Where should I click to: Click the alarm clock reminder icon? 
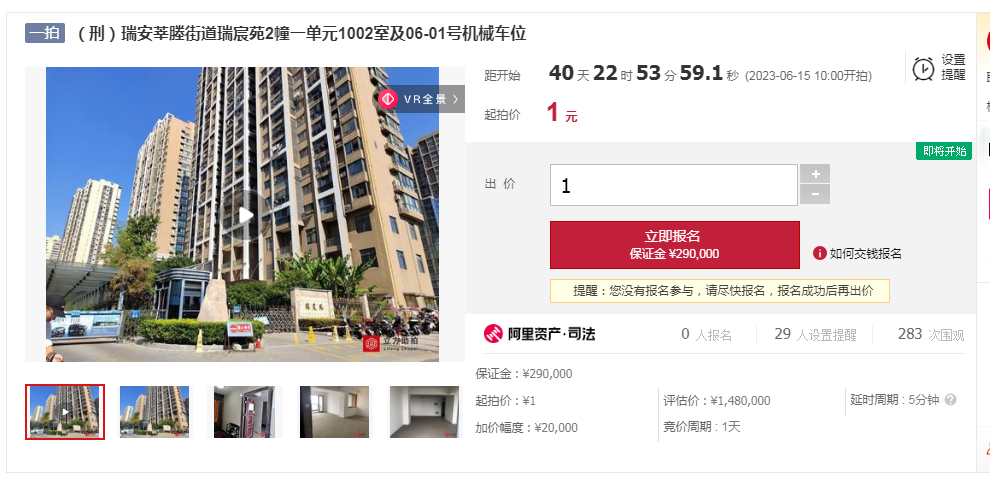[923, 68]
